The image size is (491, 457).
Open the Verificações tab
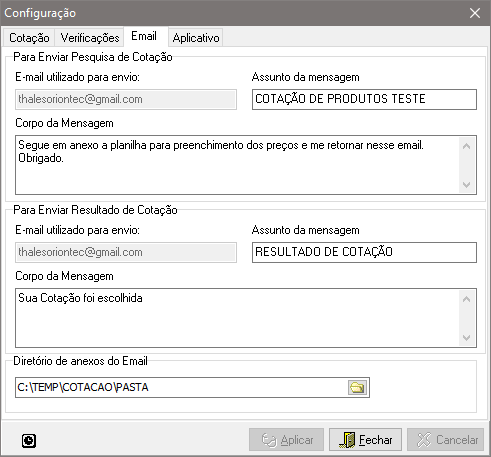click(x=90, y=38)
